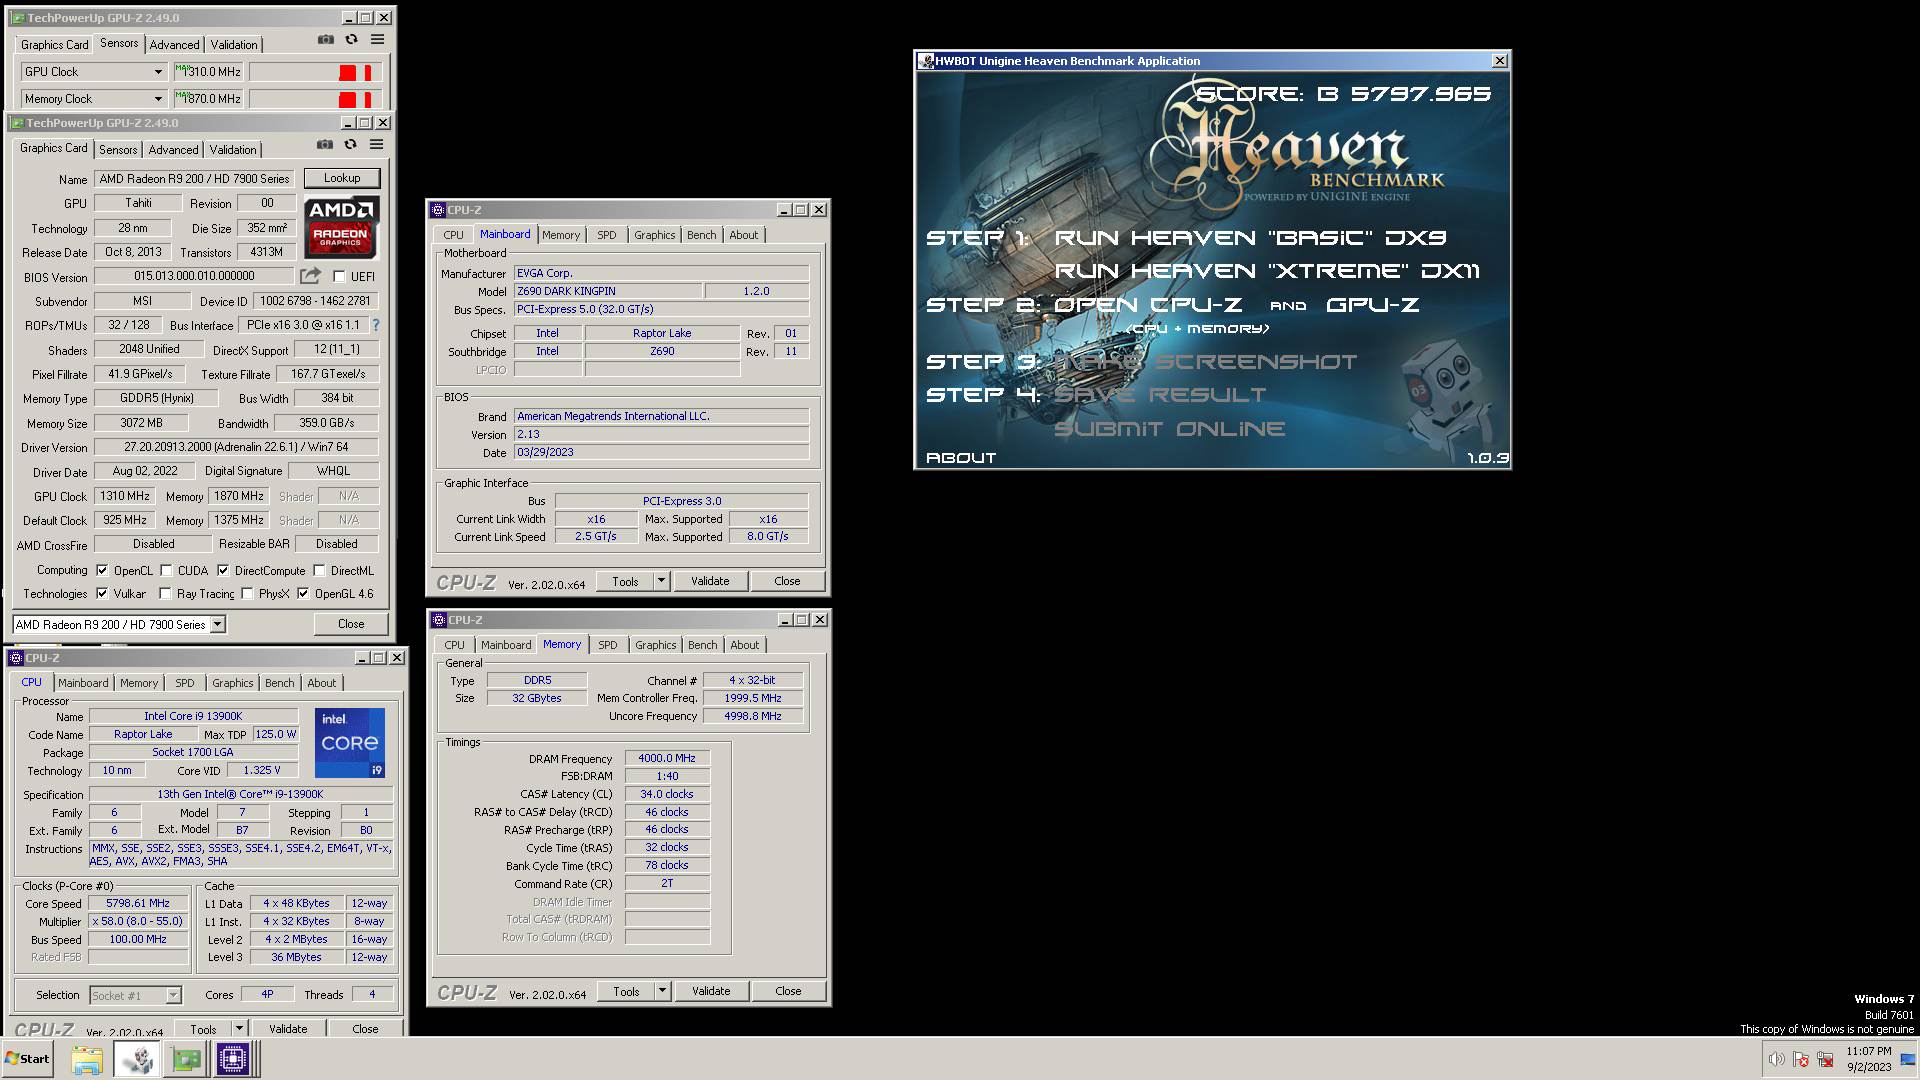Click the Driver Version field in GPU-Z
Viewport: 1920px width, 1080px height.
(x=236, y=447)
